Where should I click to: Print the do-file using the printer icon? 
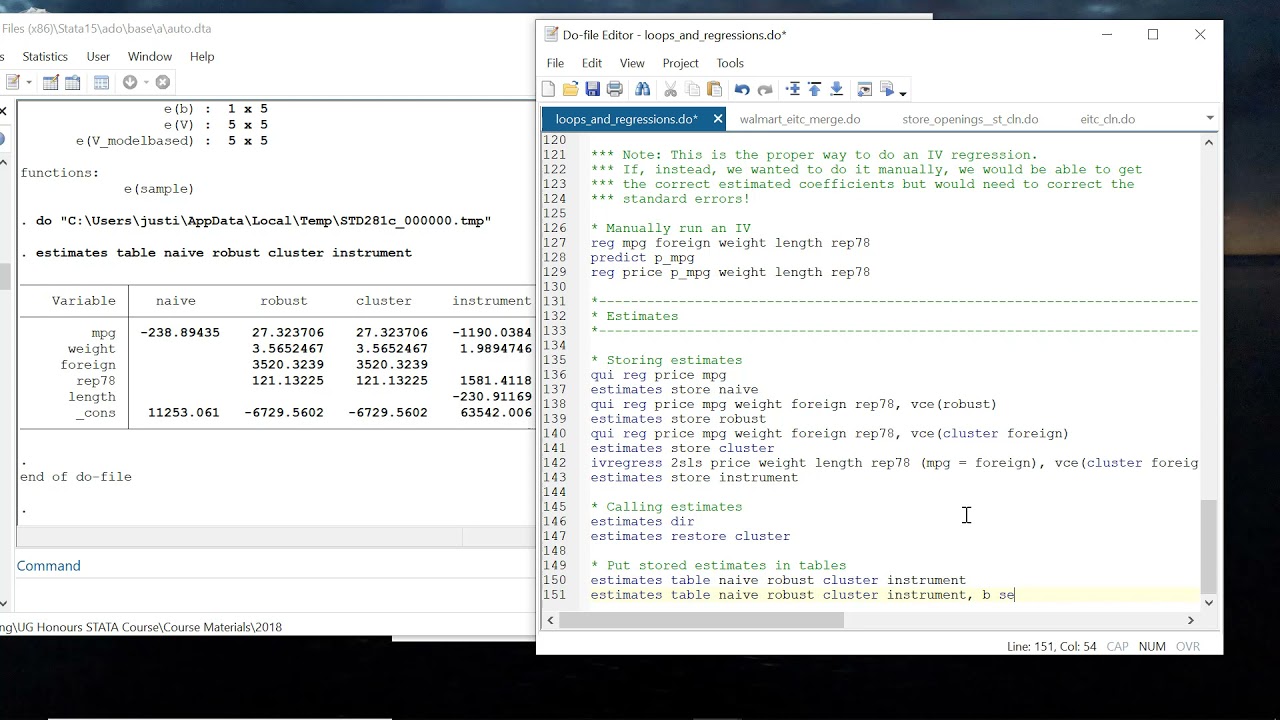(x=615, y=89)
